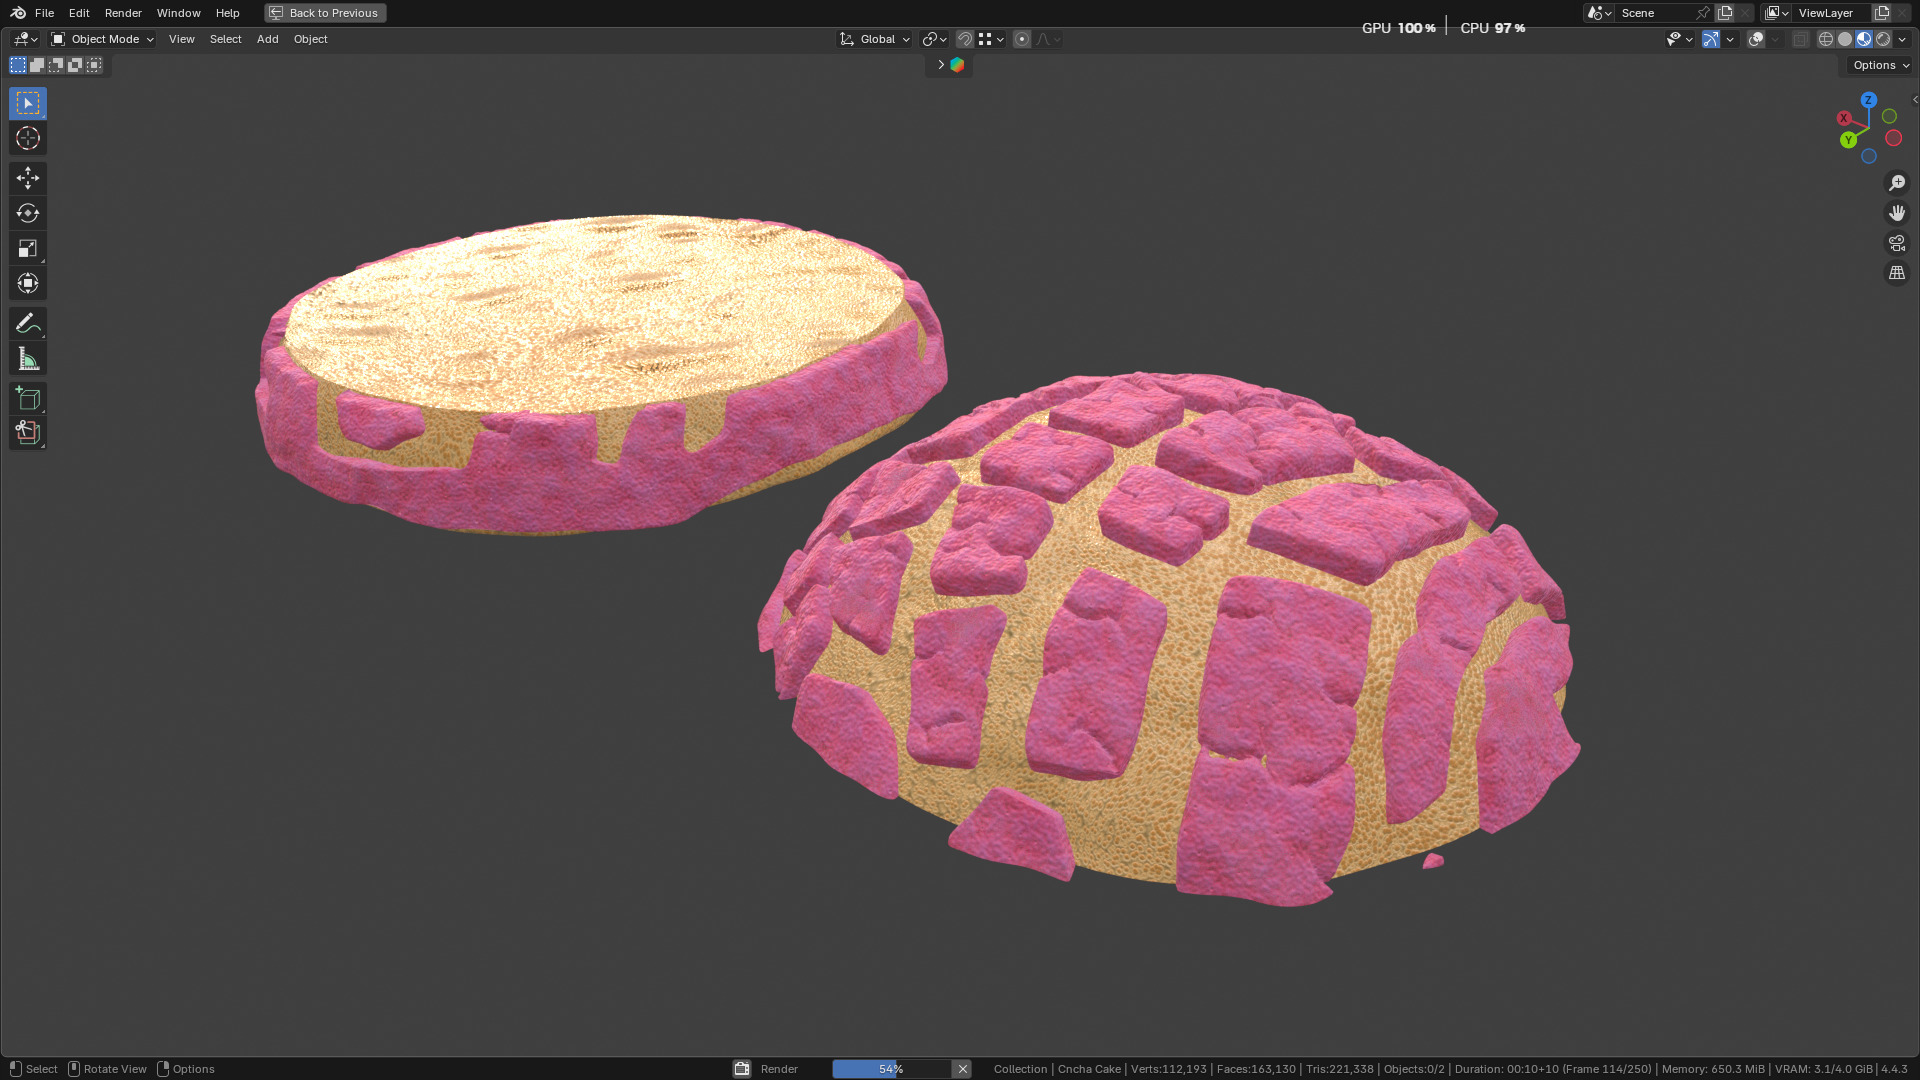Switch to solid viewport shading
Image resolution: width=1920 pixels, height=1080 pixels.
(x=1845, y=39)
